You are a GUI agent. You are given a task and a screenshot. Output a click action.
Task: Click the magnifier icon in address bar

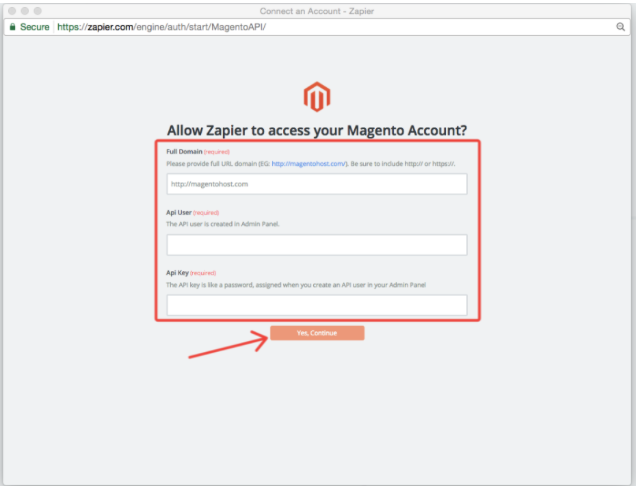click(620, 27)
